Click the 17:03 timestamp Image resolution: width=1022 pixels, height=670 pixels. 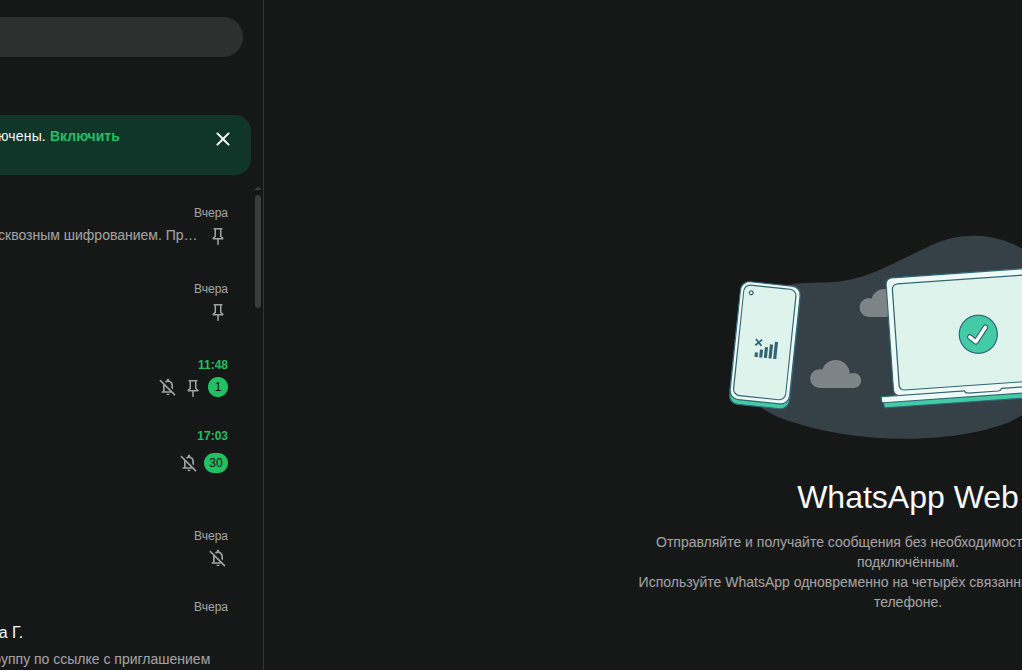tap(212, 436)
